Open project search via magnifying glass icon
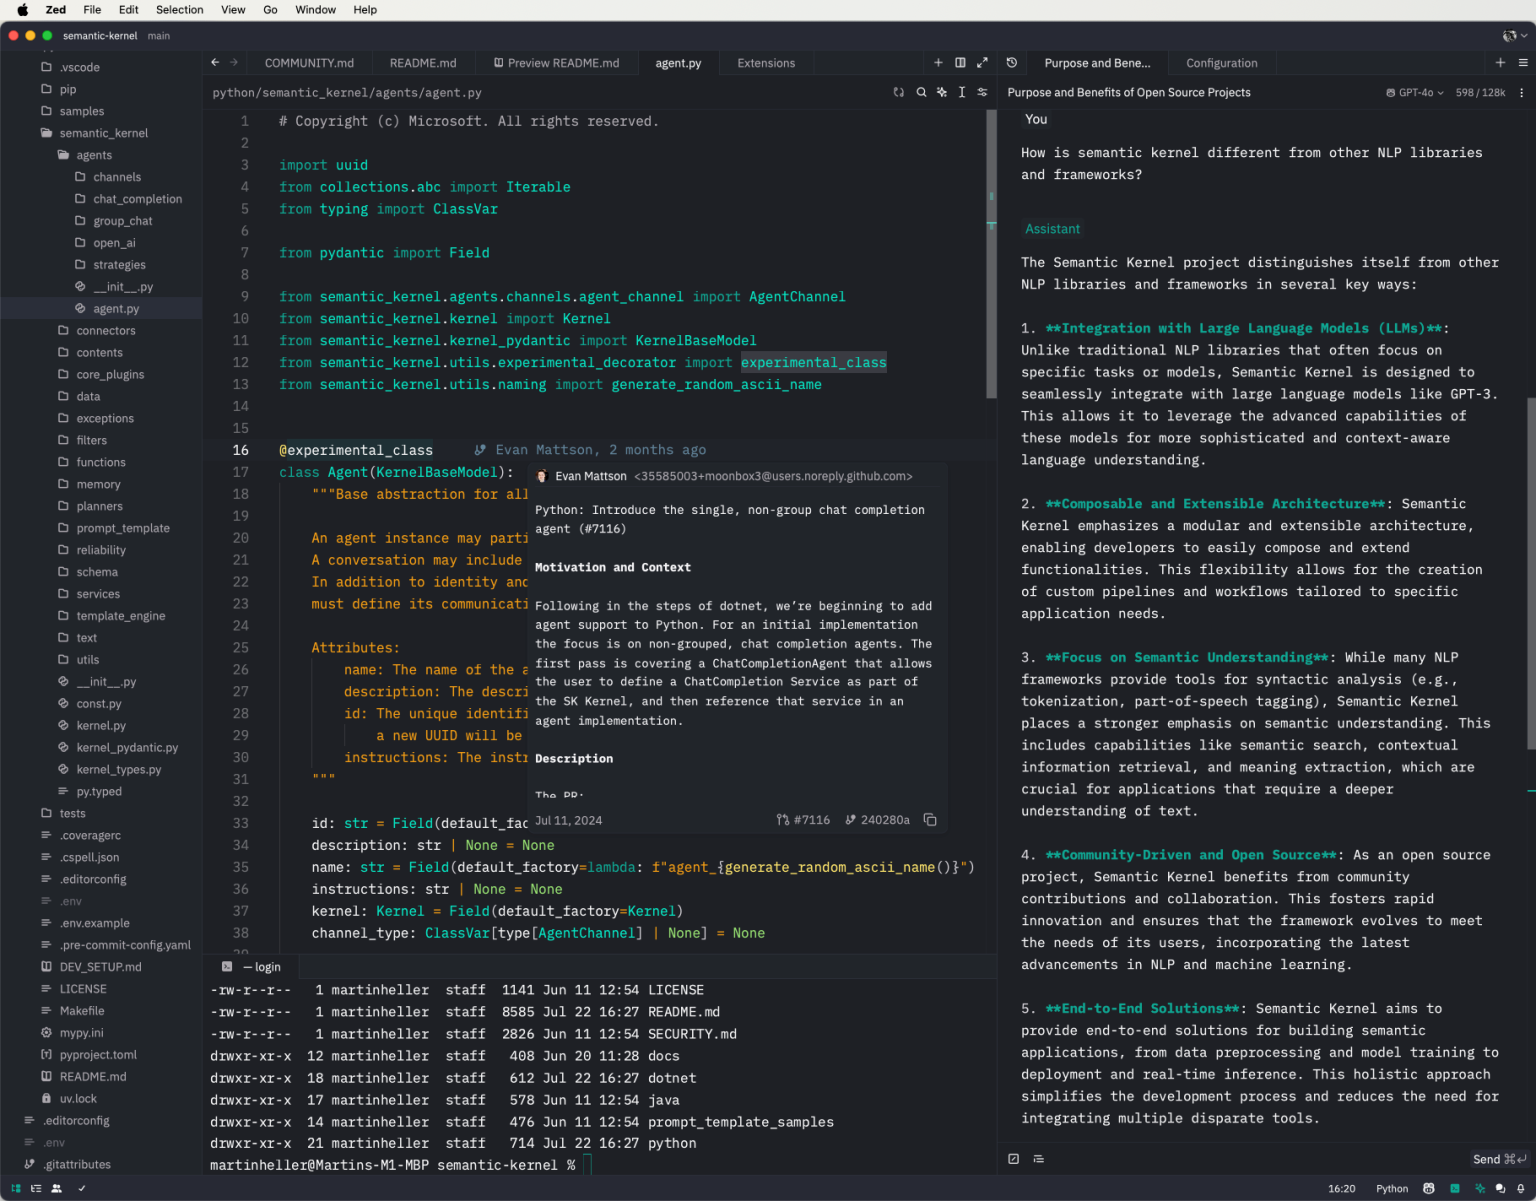Viewport: 1536px width, 1201px height. (x=921, y=92)
